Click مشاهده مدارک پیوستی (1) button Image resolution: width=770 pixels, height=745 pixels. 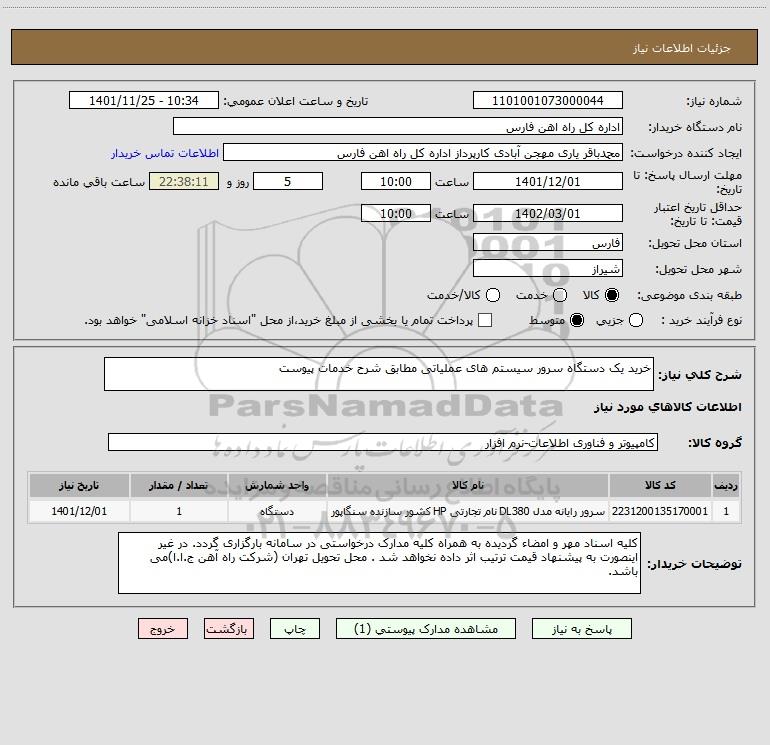click(426, 629)
